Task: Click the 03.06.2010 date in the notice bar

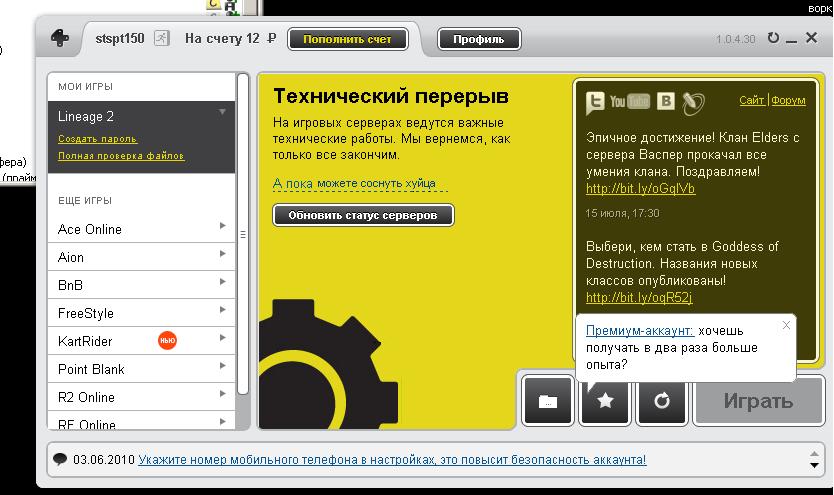Action: 104,459
